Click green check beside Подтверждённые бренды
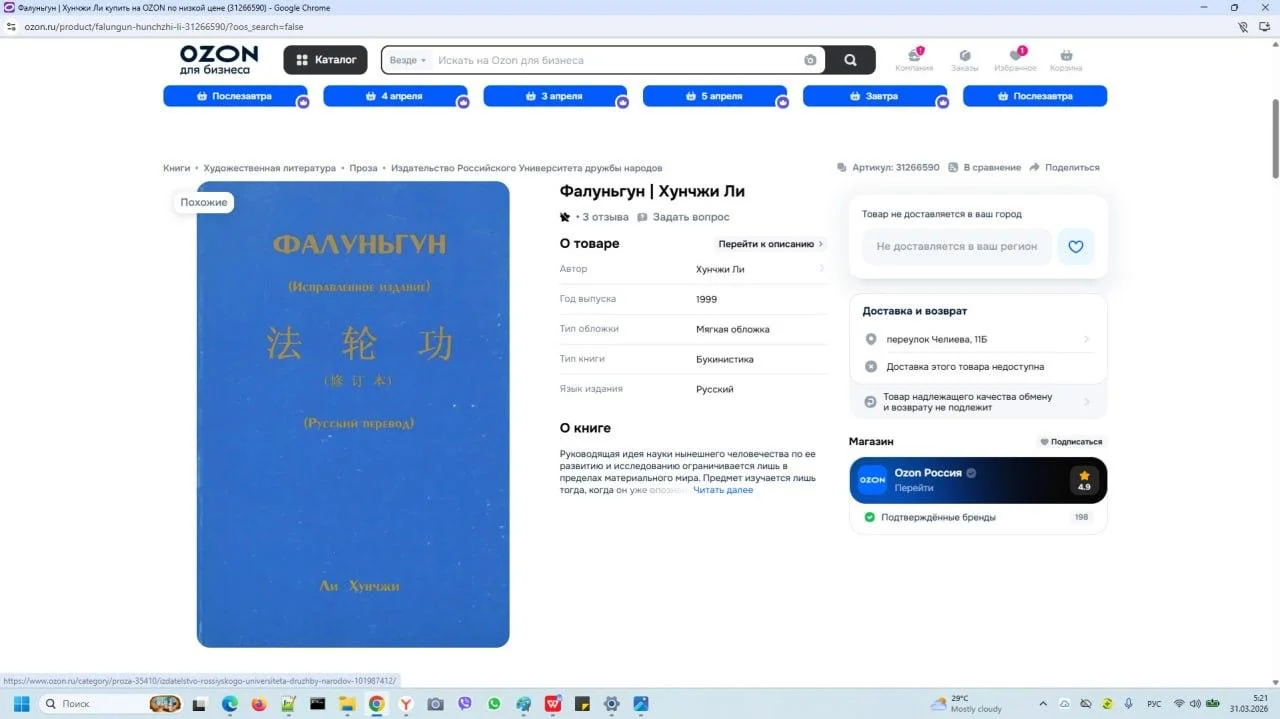This screenshot has width=1280, height=719. (870, 517)
